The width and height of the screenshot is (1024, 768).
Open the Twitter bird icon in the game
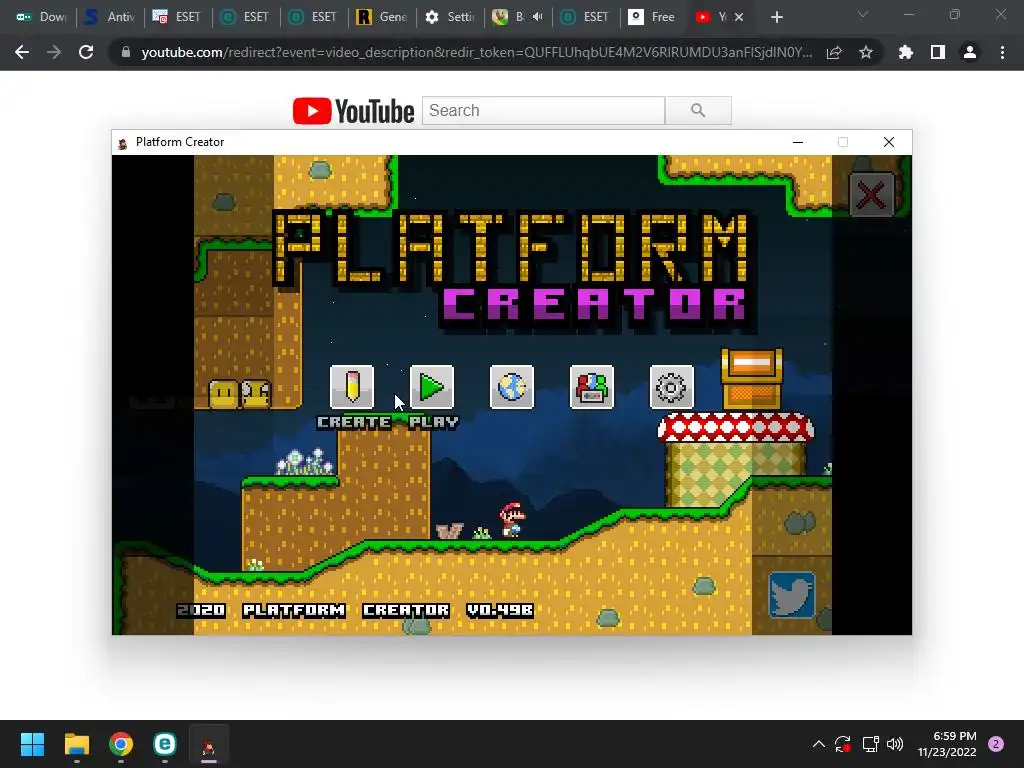[x=792, y=594]
